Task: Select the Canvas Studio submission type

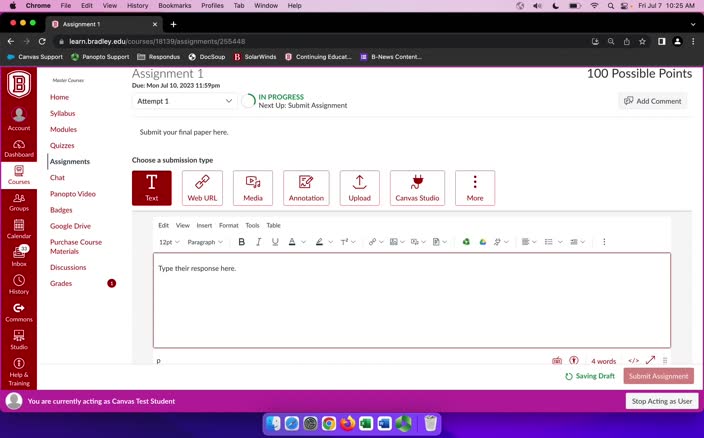Action: coord(417,188)
